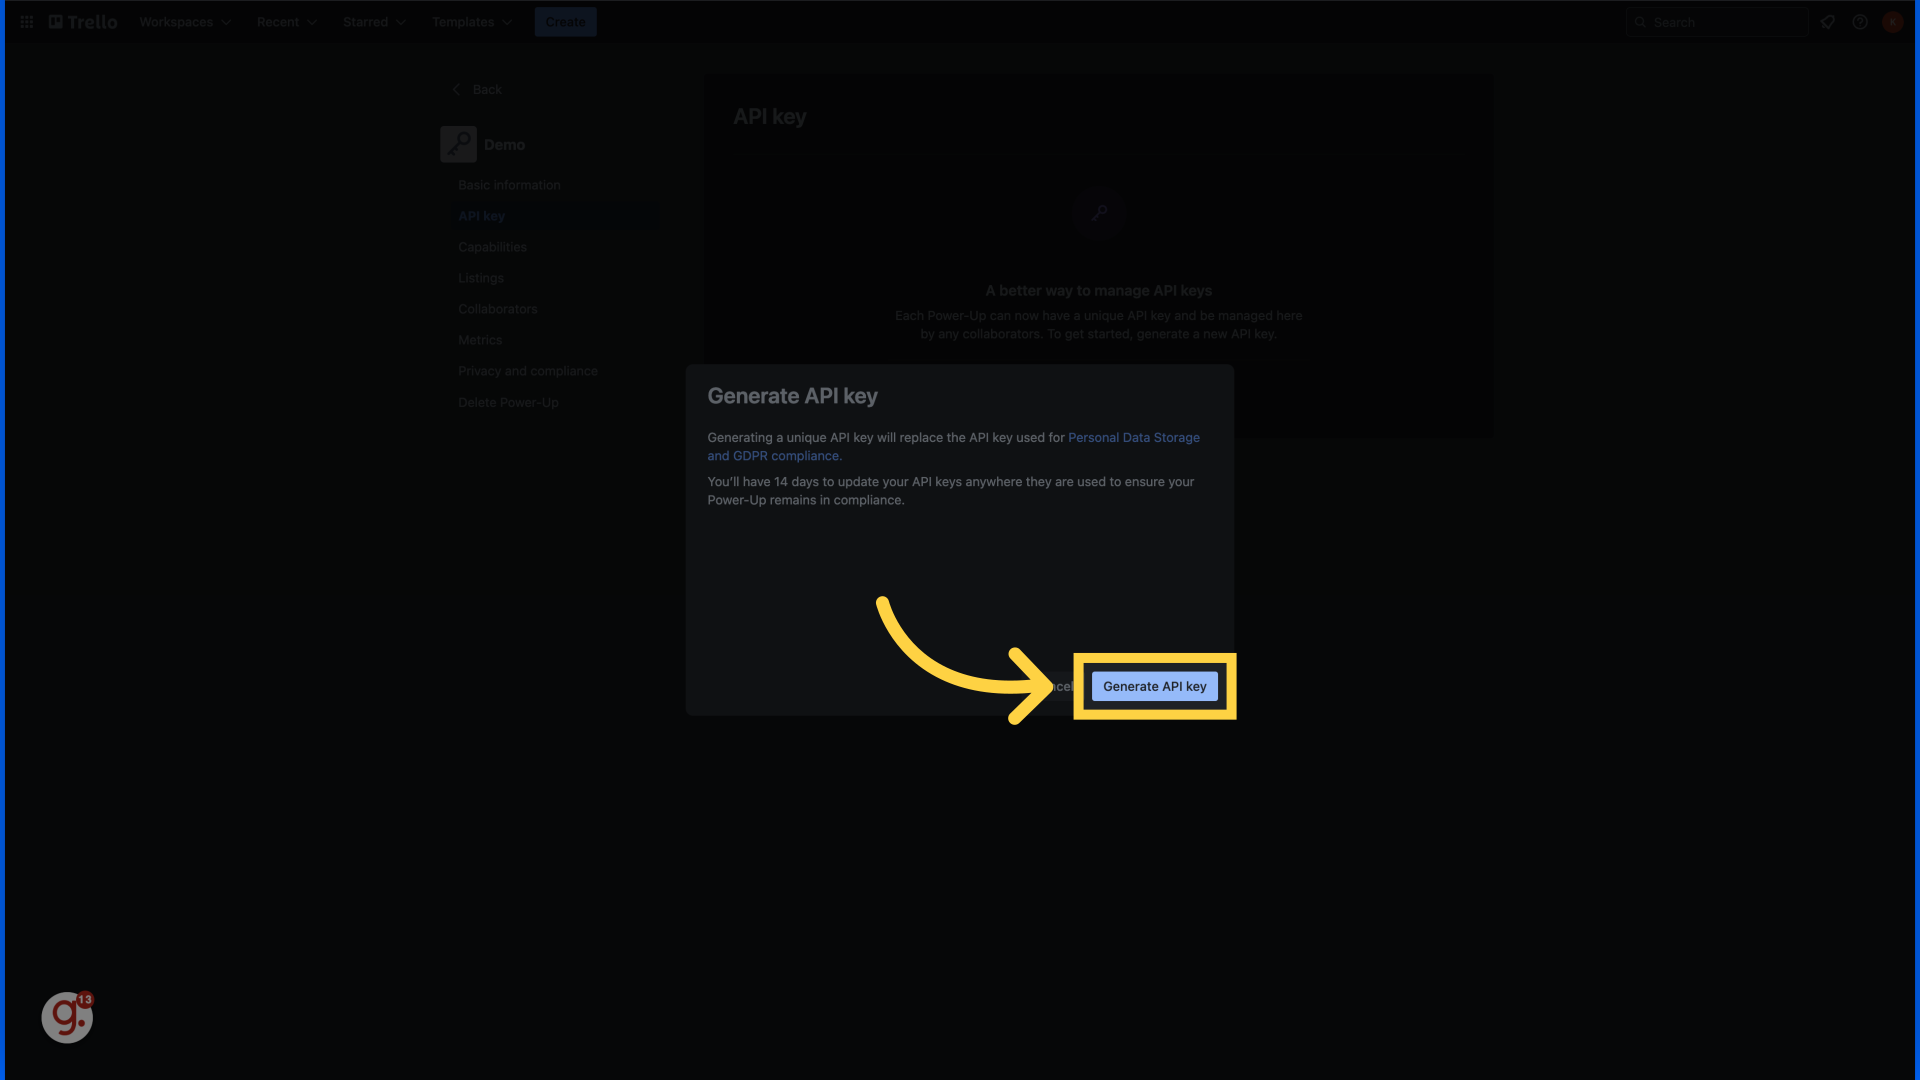Click the Back chevron arrow
Screen dimensions: 1920x1080
click(457, 89)
